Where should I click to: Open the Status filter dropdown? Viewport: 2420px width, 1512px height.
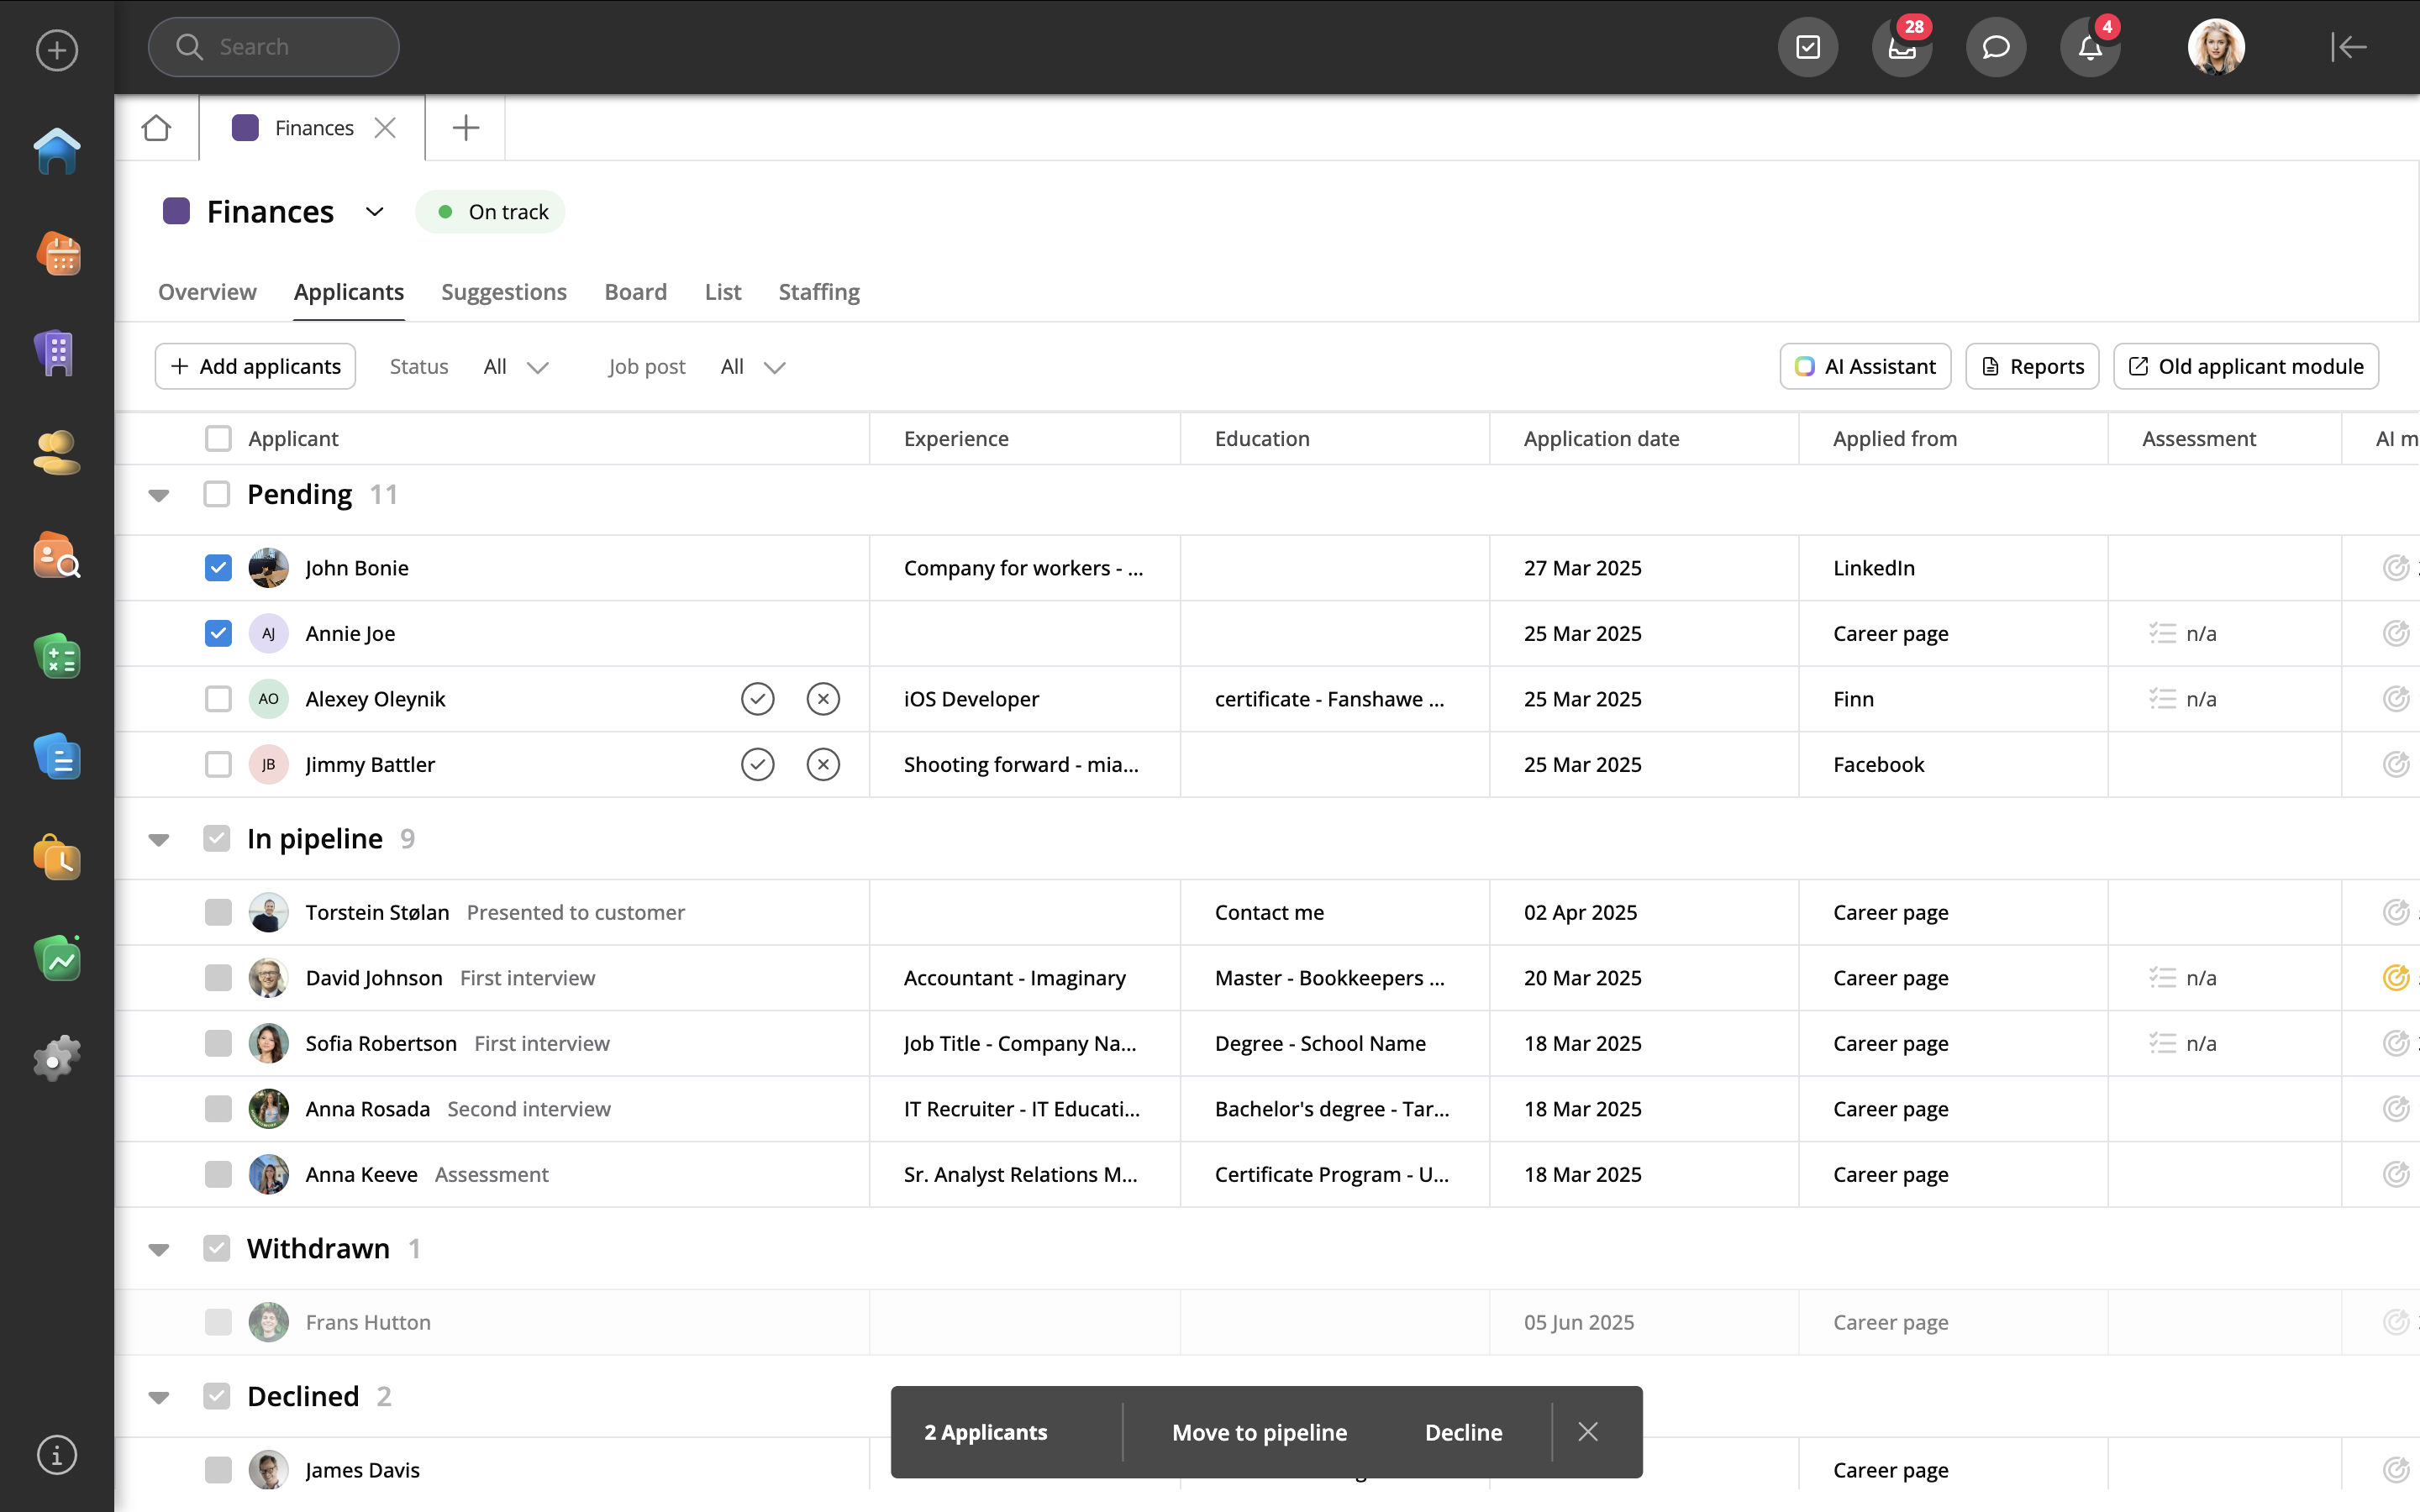[516, 367]
